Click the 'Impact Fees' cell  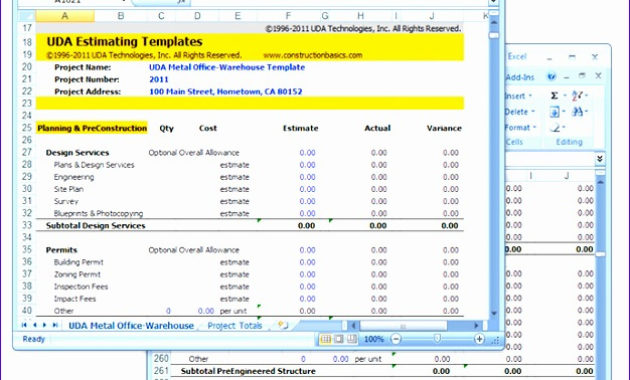click(74, 299)
